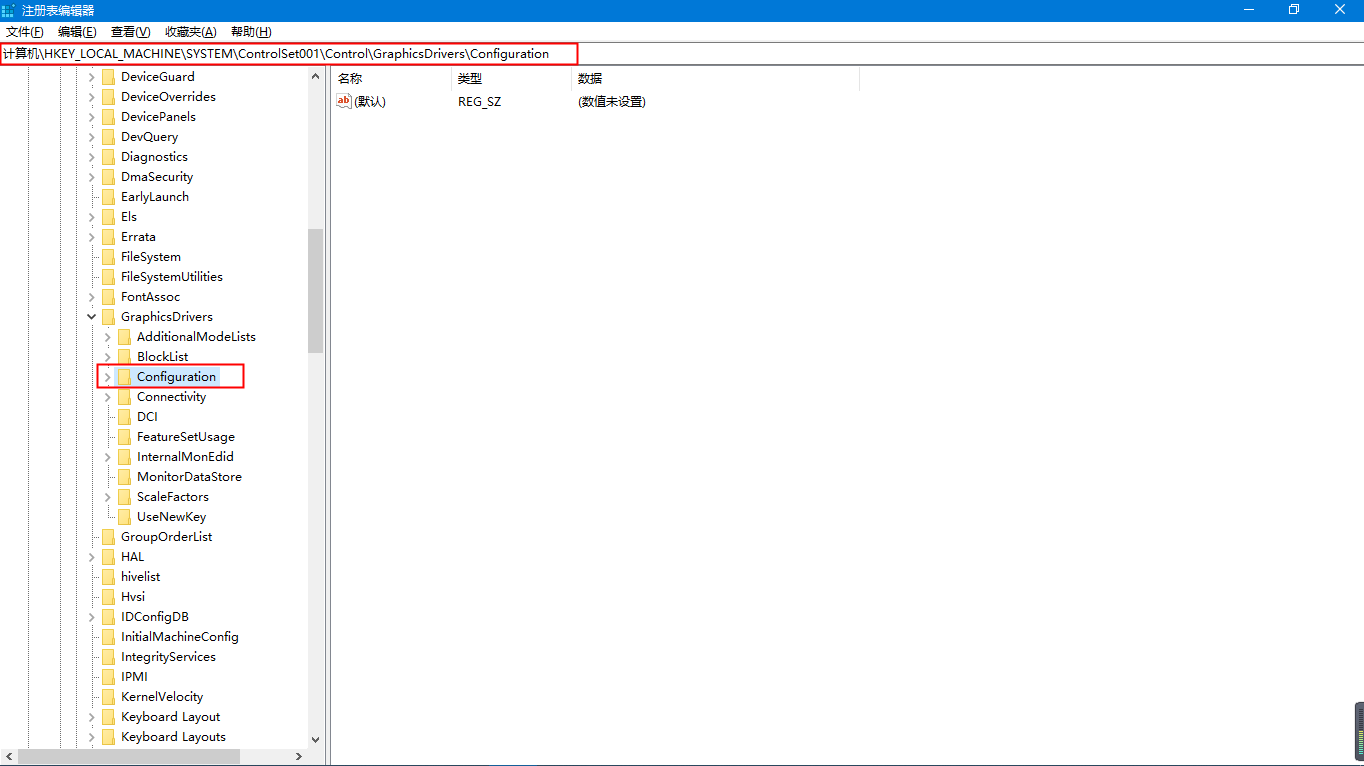This screenshot has width=1364, height=766.
Task: Select the FeatureSetUsage registry key
Action: tap(185, 437)
